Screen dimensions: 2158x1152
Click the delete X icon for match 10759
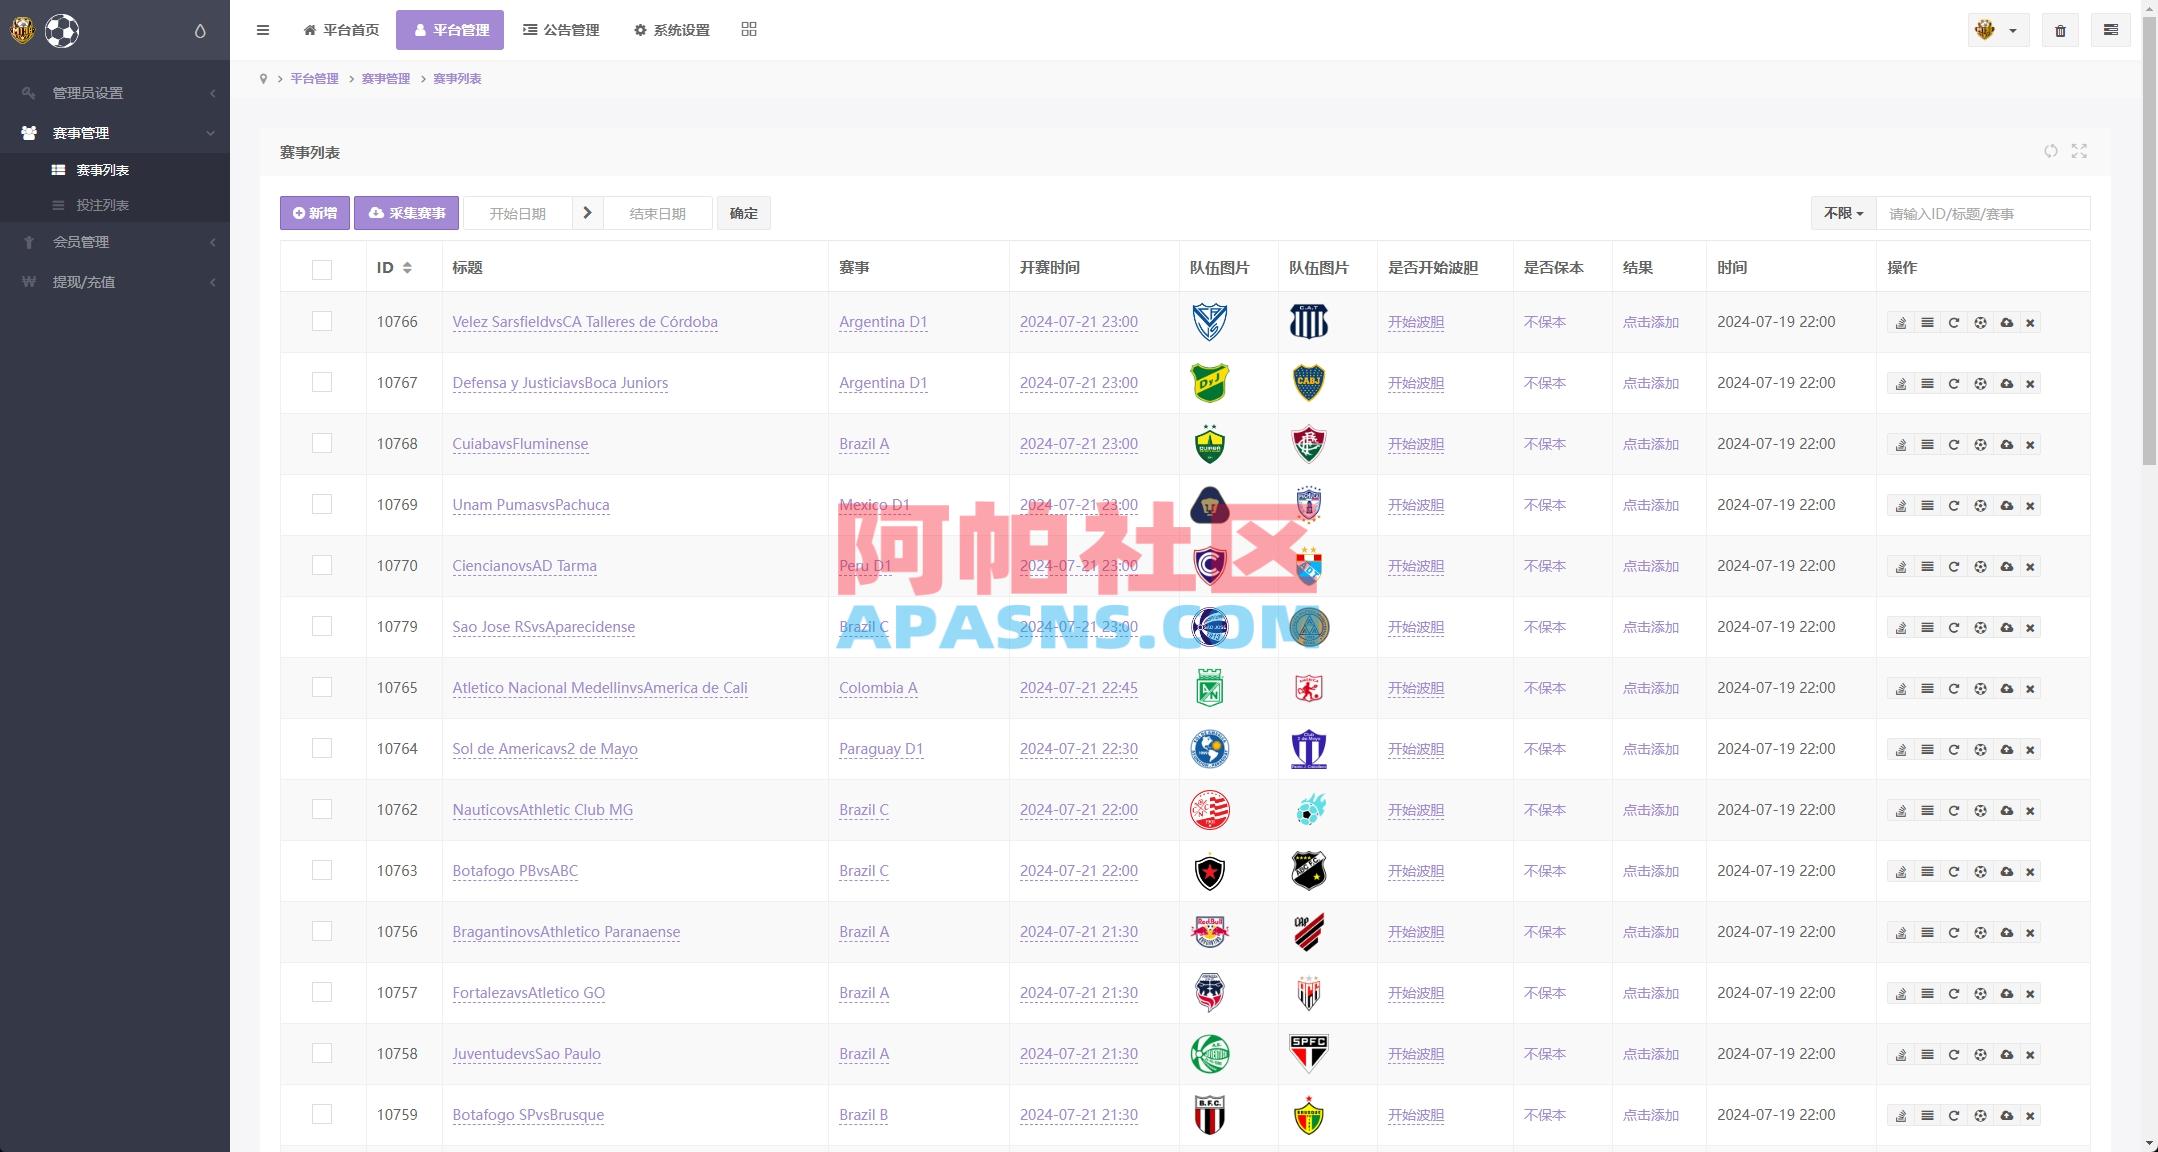(x=2031, y=1114)
